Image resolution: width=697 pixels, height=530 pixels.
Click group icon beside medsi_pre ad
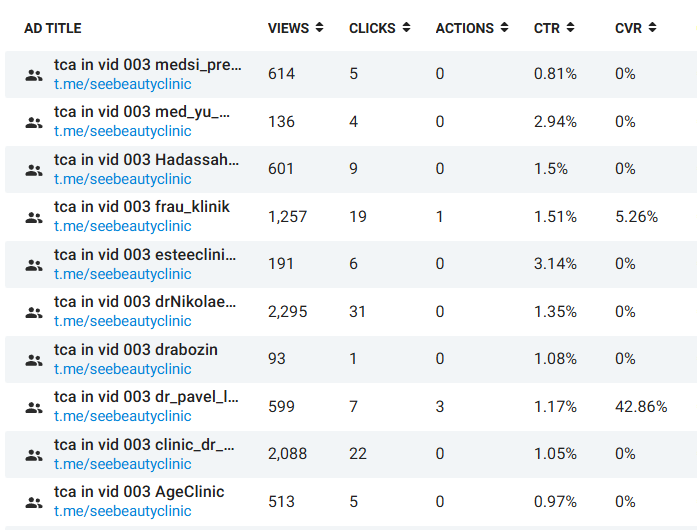point(34,74)
